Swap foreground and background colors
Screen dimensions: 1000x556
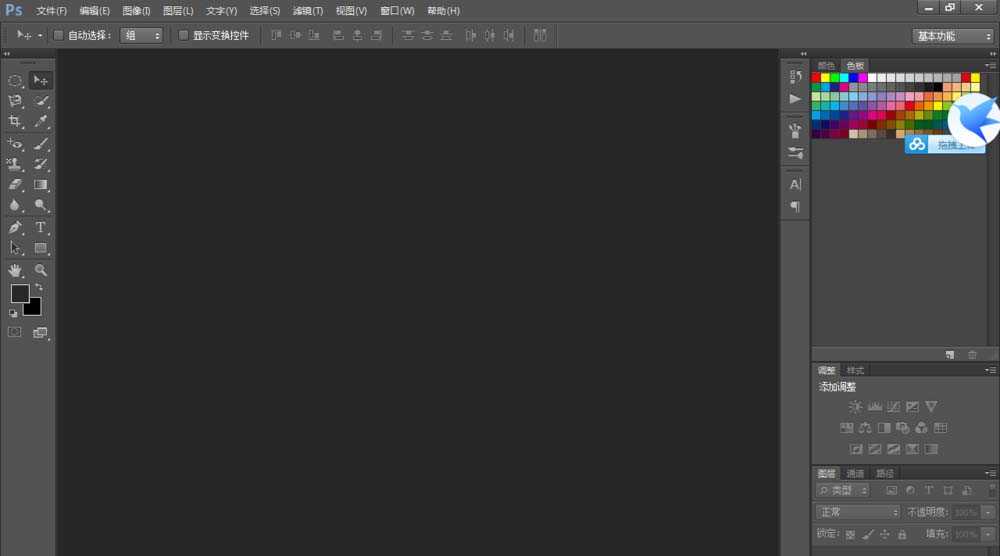tap(39, 288)
